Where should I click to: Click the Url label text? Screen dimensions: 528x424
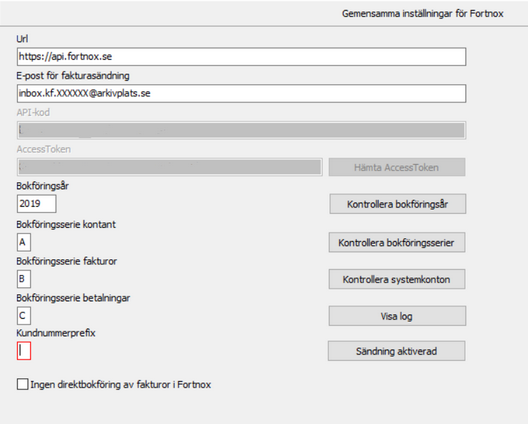coord(22,39)
